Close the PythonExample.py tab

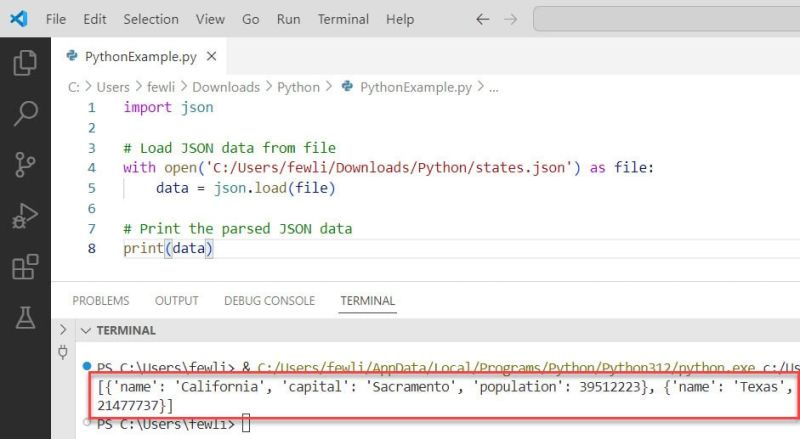(211, 56)
